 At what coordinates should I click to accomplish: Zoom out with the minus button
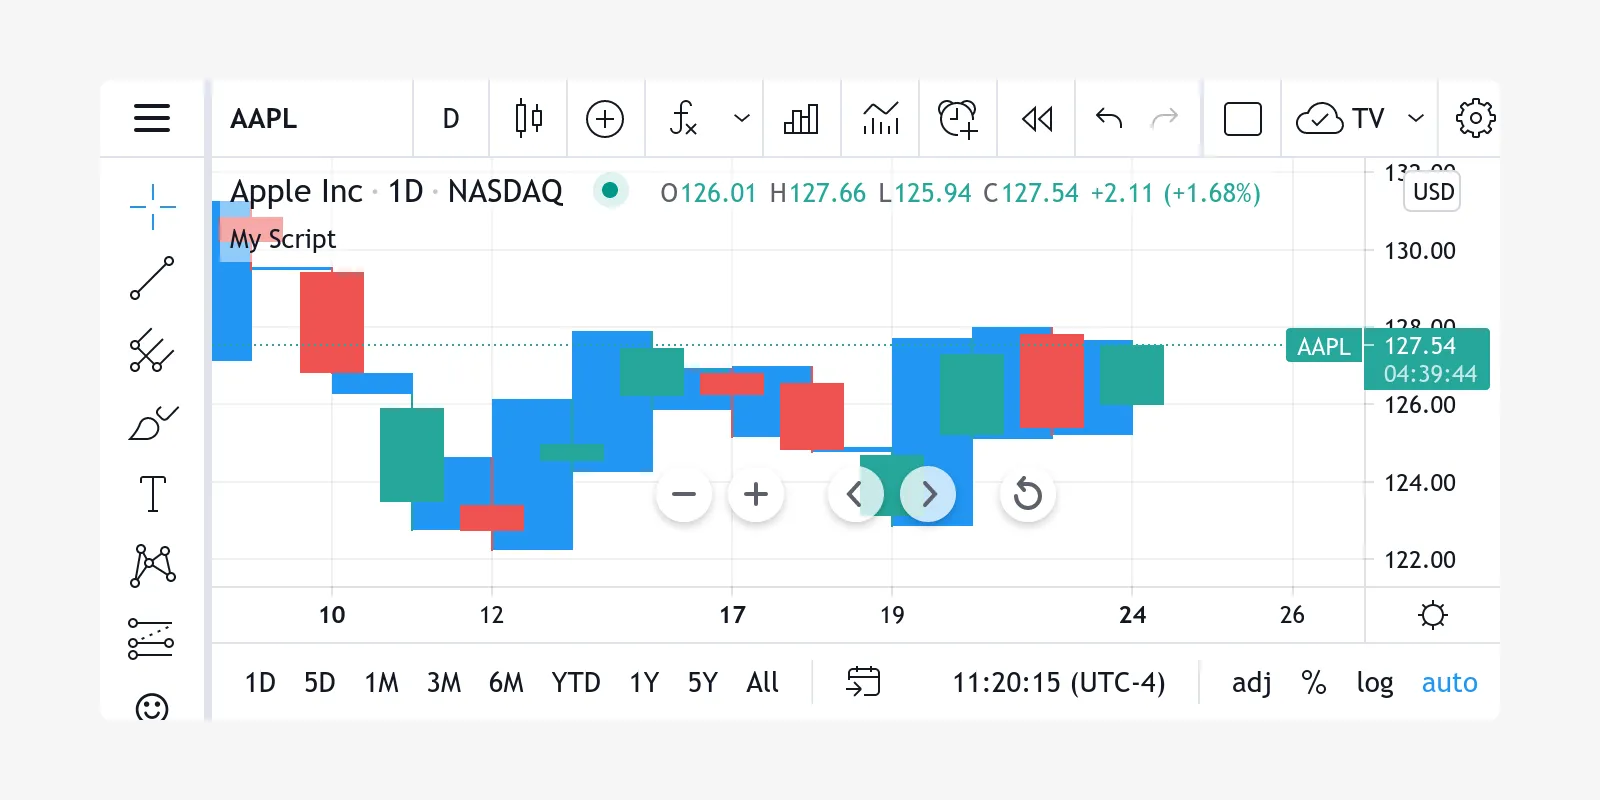684,494
